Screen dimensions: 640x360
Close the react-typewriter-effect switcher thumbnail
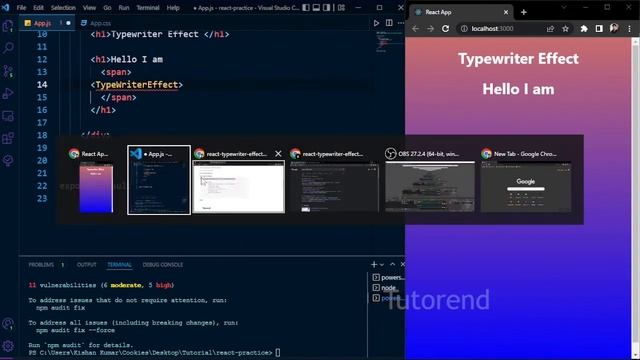click(x=278, y=153)
